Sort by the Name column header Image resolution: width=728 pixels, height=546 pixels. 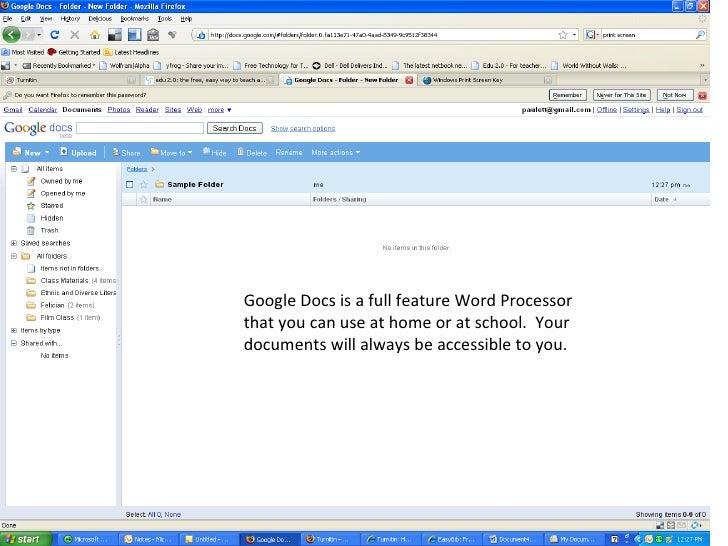[x=162, y=199]
